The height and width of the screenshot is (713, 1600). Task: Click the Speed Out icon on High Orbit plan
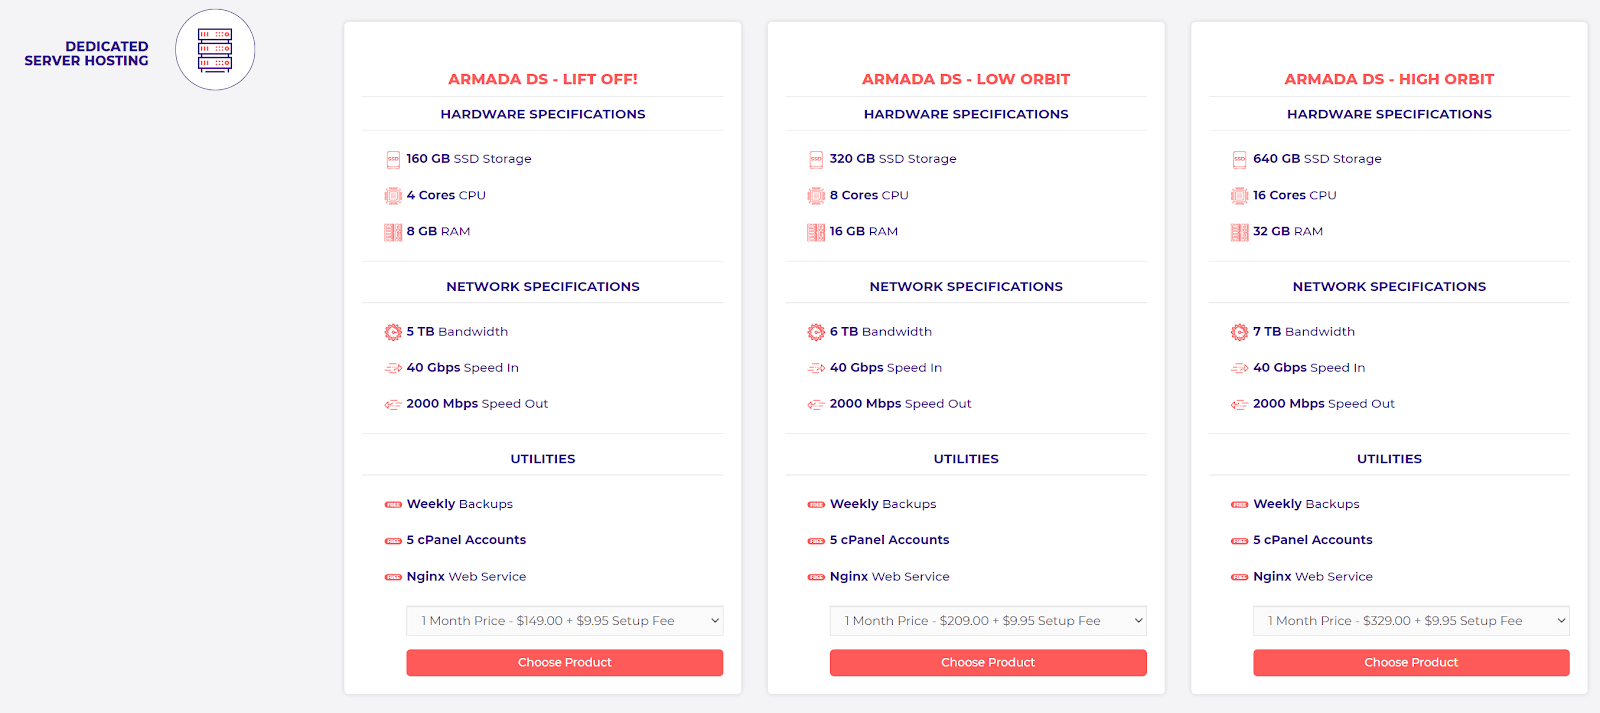(1239, 403)
